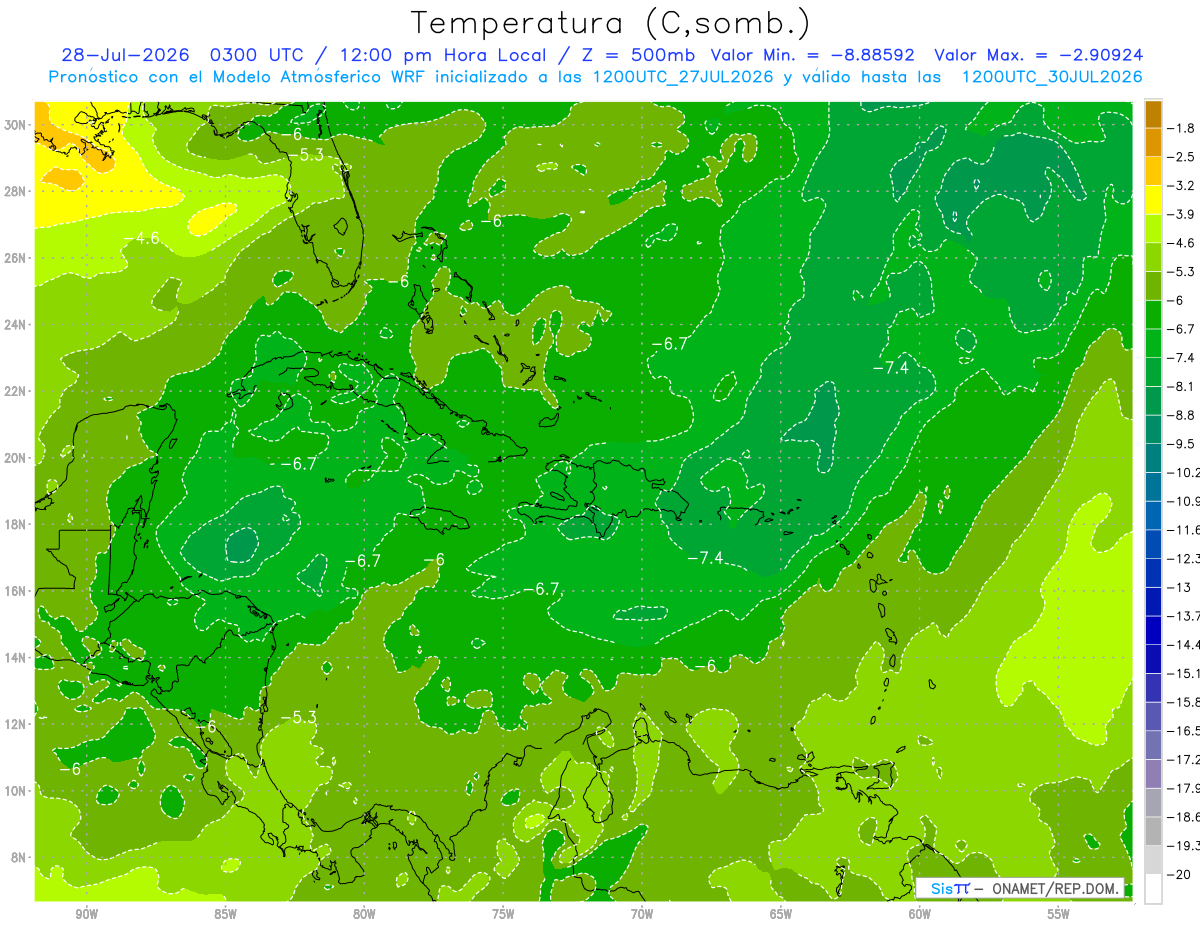This screenshot has width=1200, height=927.
Task: Pick the brown swatch above the -1.8 label
Action: coord(1152,114)
